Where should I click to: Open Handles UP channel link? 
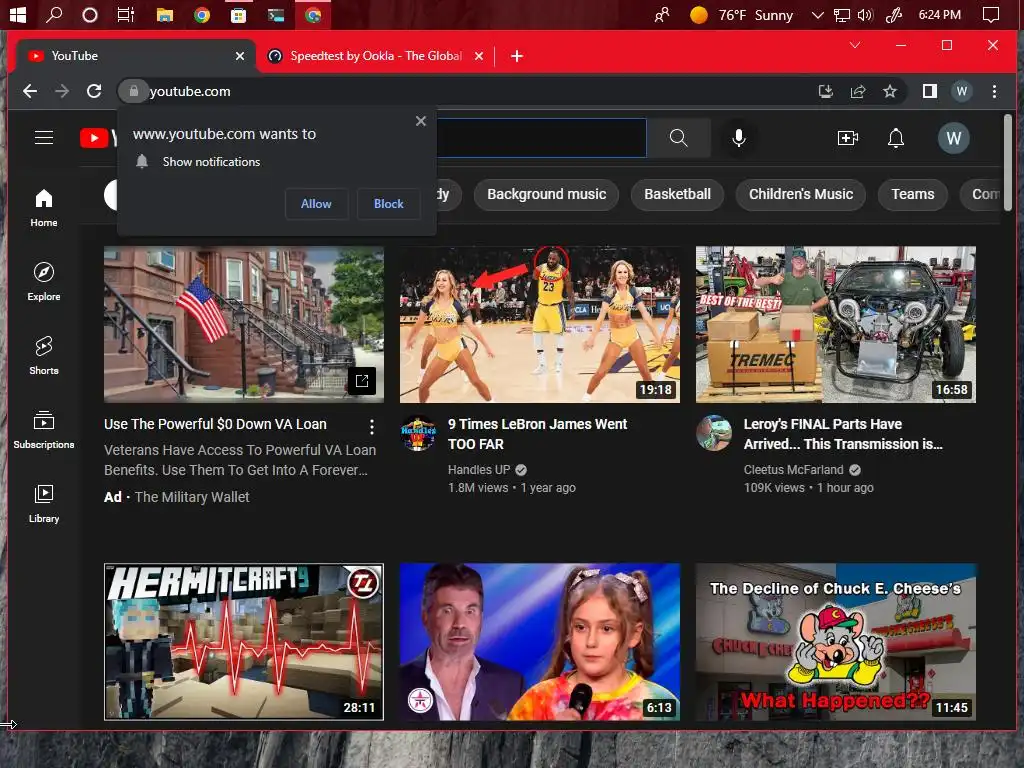pyautogui.click(x=479, y=470)
